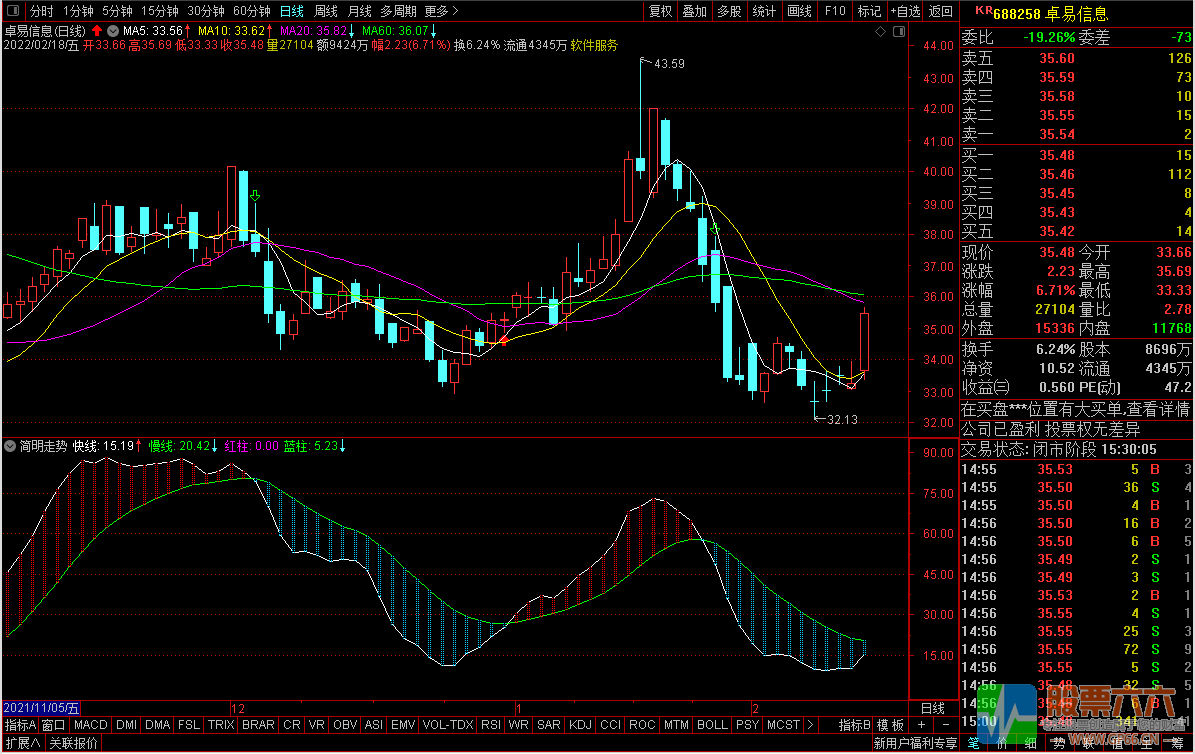Select the ASI indicator tab

click(373, 725)
